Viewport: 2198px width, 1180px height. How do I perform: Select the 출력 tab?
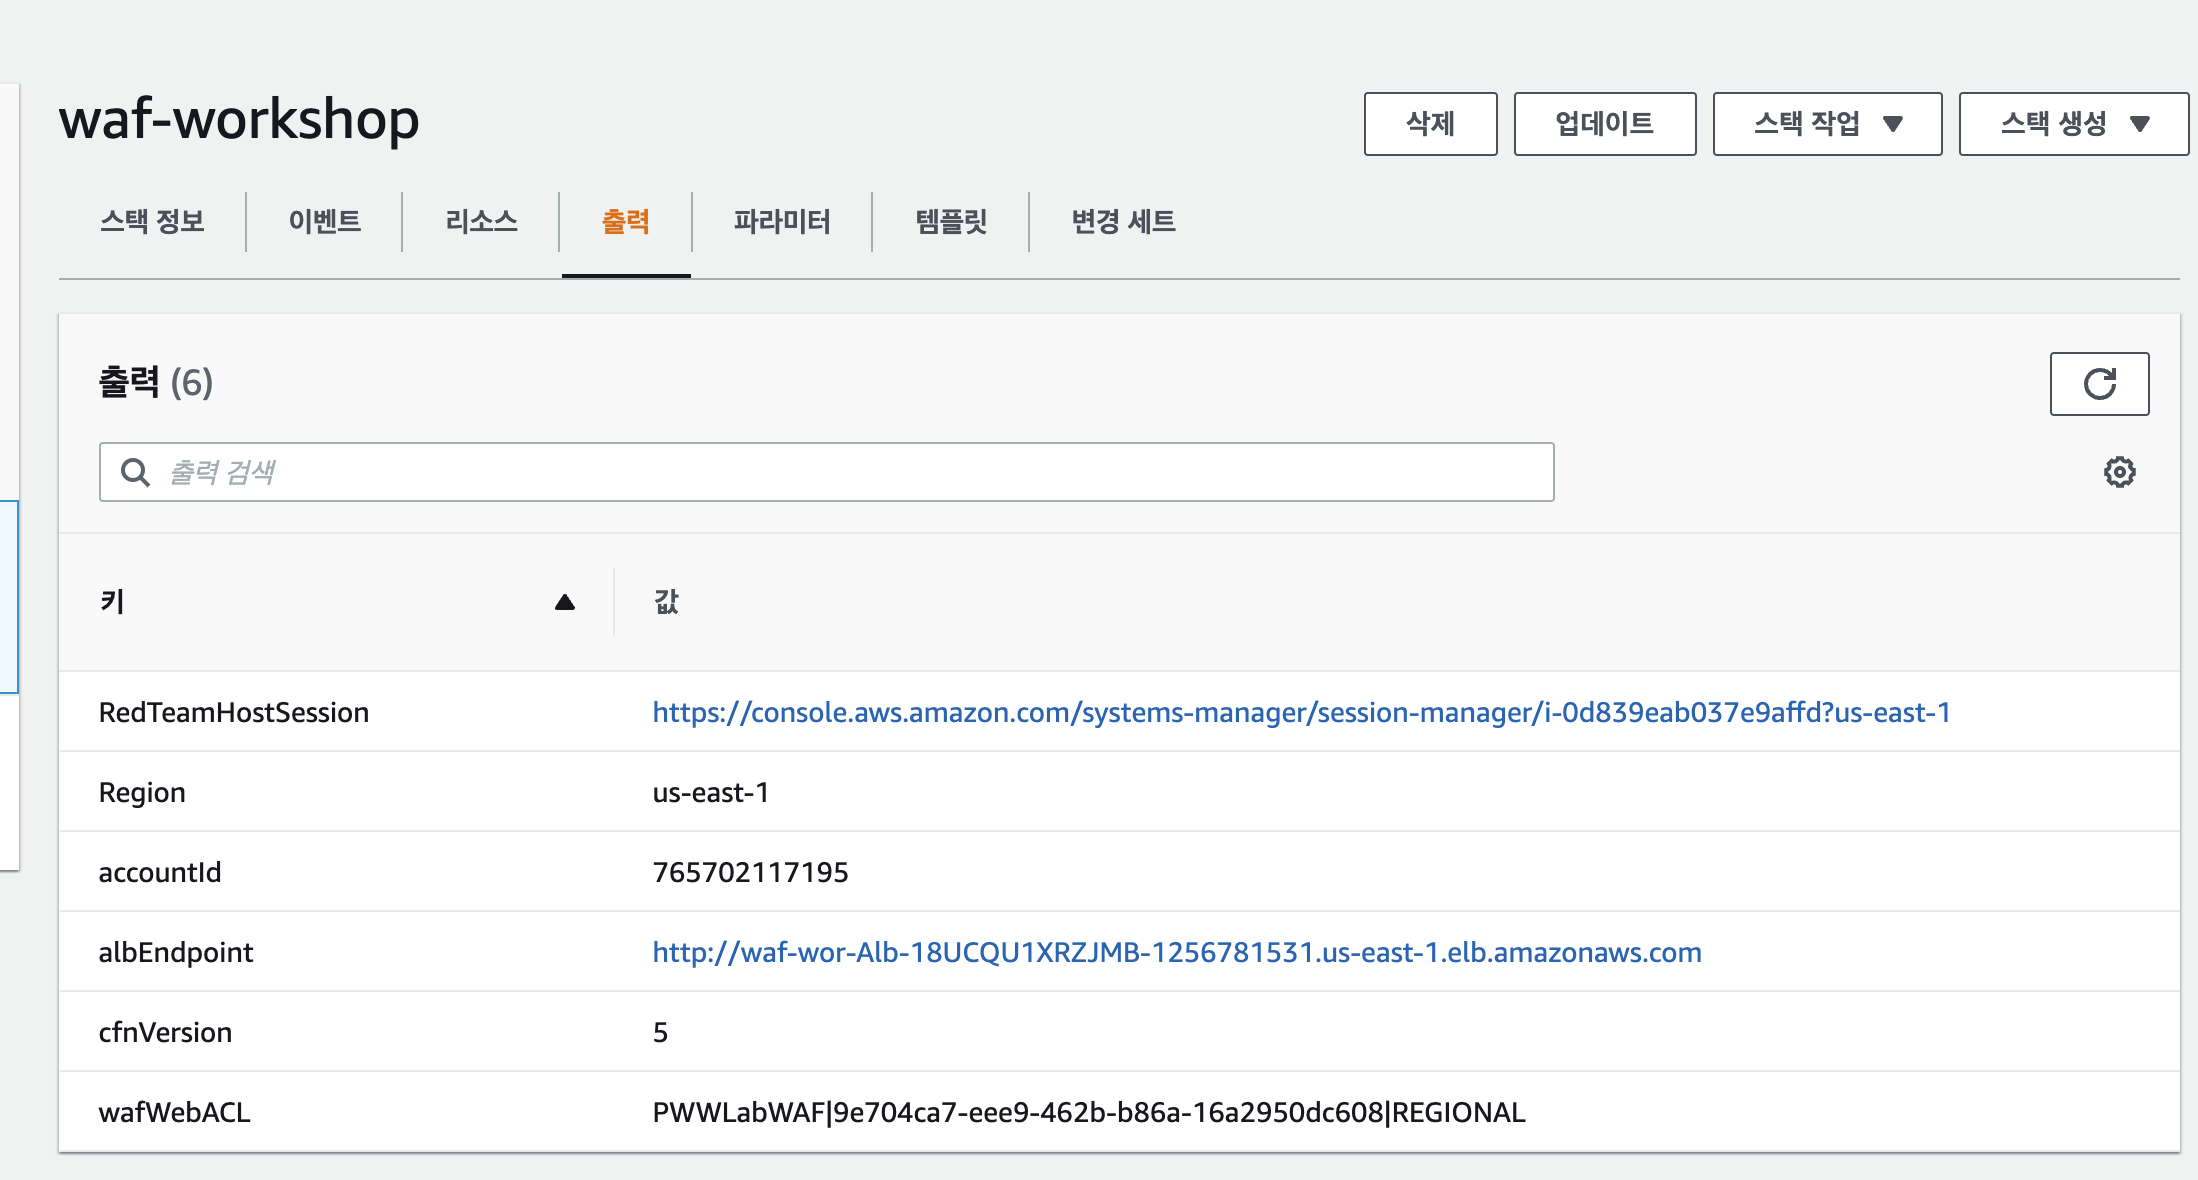coord(626,221)
